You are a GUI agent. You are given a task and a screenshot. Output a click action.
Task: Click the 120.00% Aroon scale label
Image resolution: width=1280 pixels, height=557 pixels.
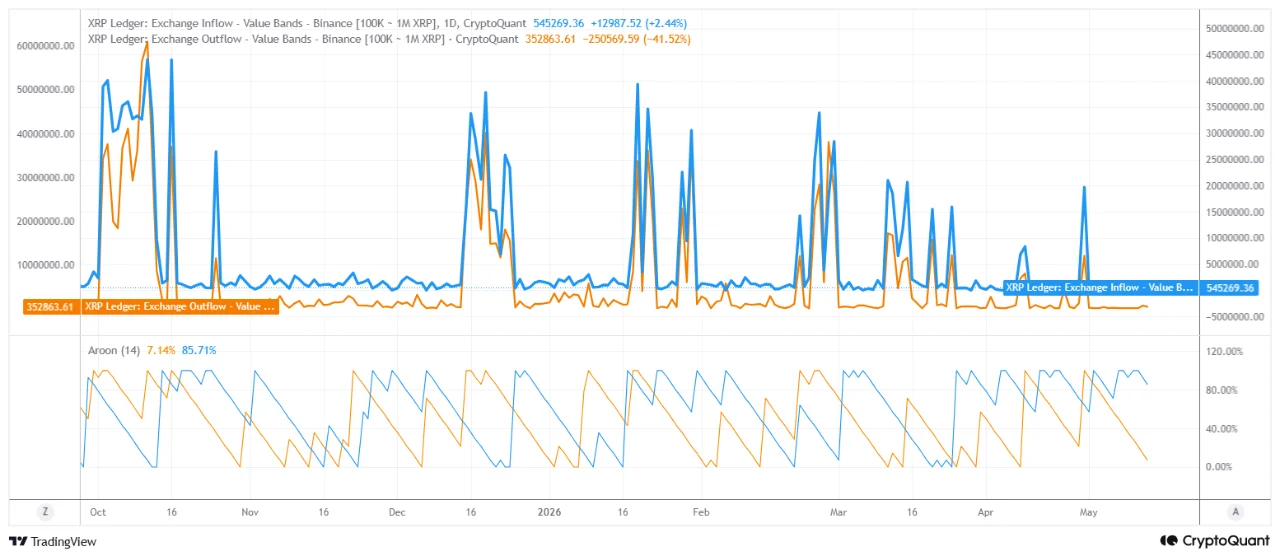click(x=1225, y=352)
